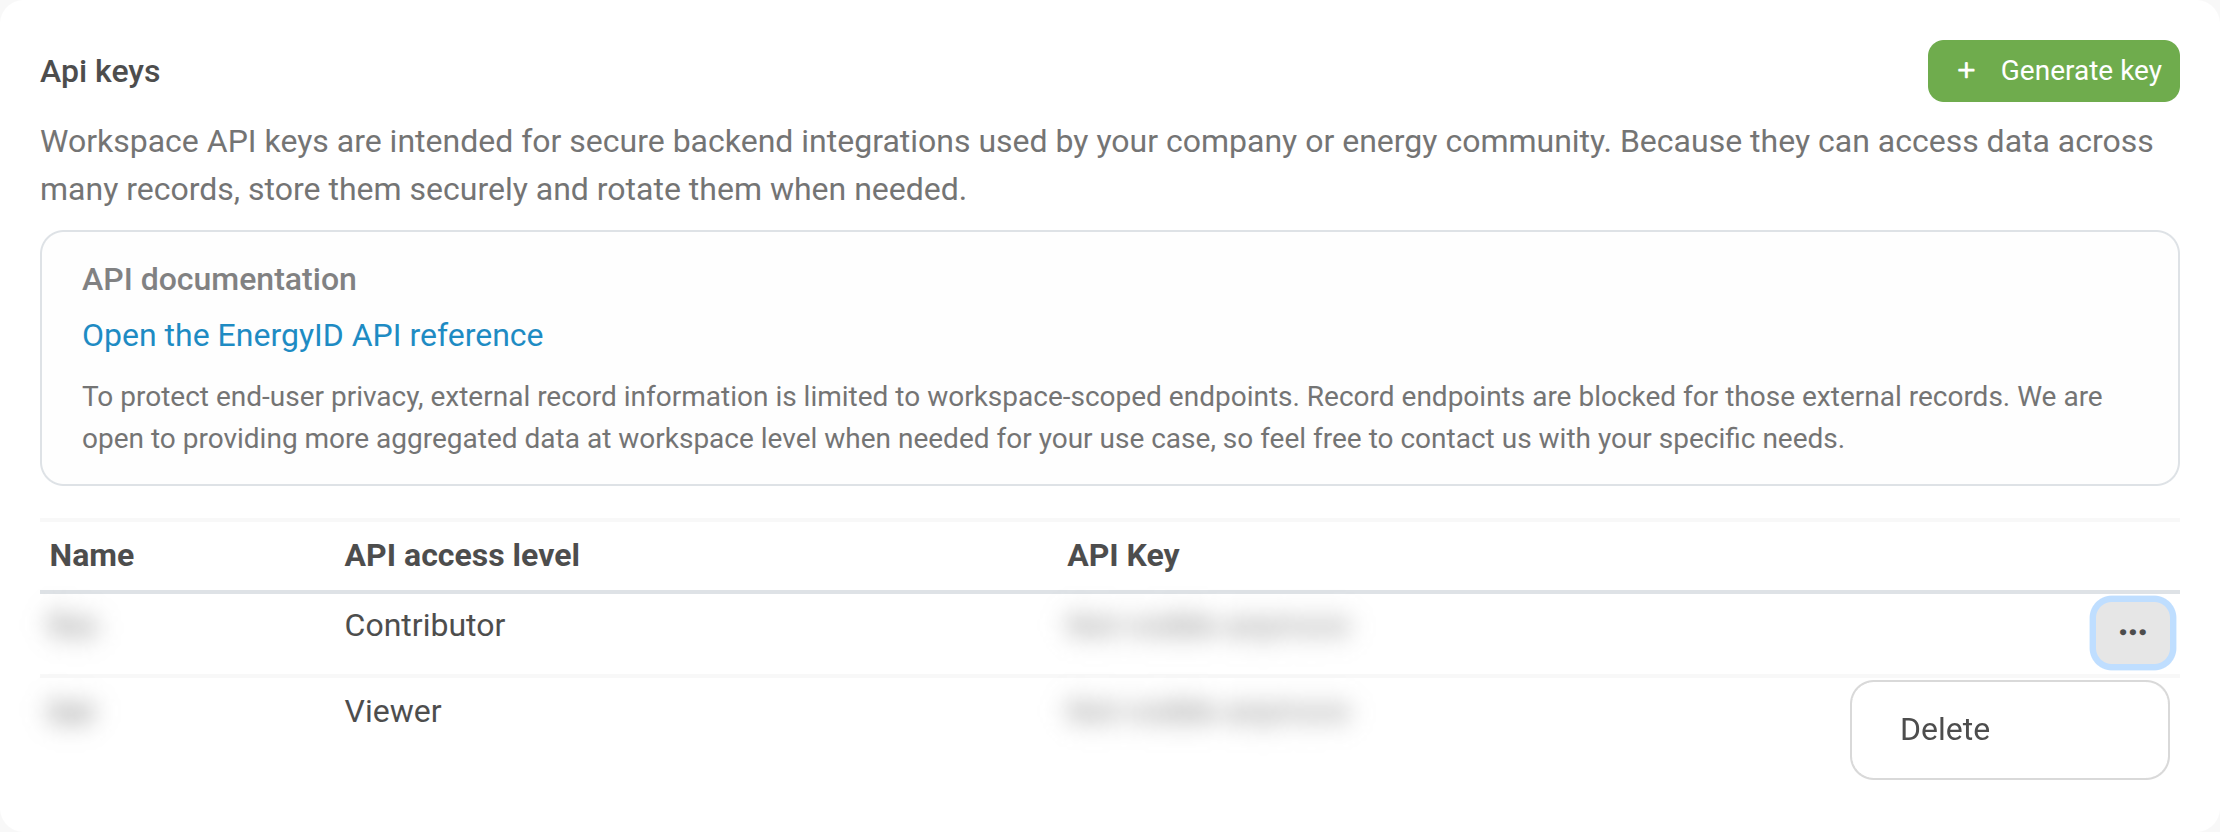Click the Api keys section heading
Screen dimensions: 2220x832
click(100, 72)
